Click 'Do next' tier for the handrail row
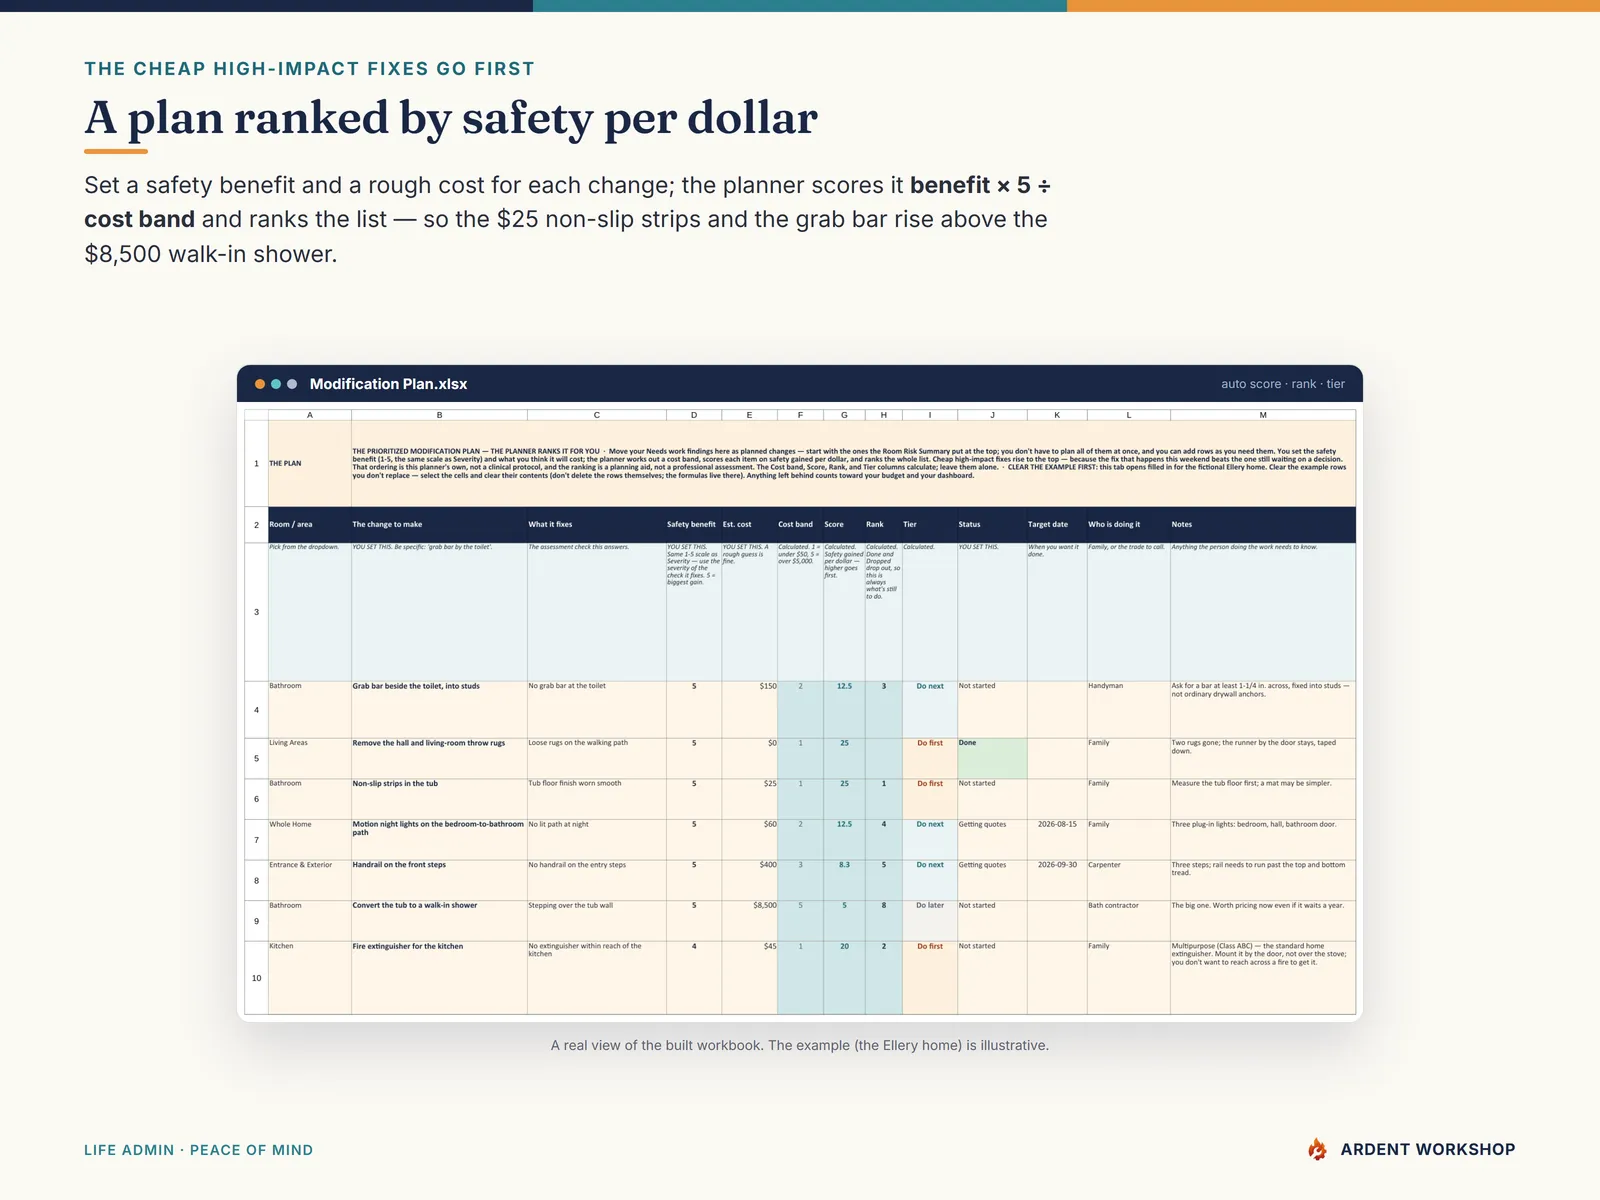Image resolution: width=1600 pixels, height=1200 pixels. coord(930,880)
